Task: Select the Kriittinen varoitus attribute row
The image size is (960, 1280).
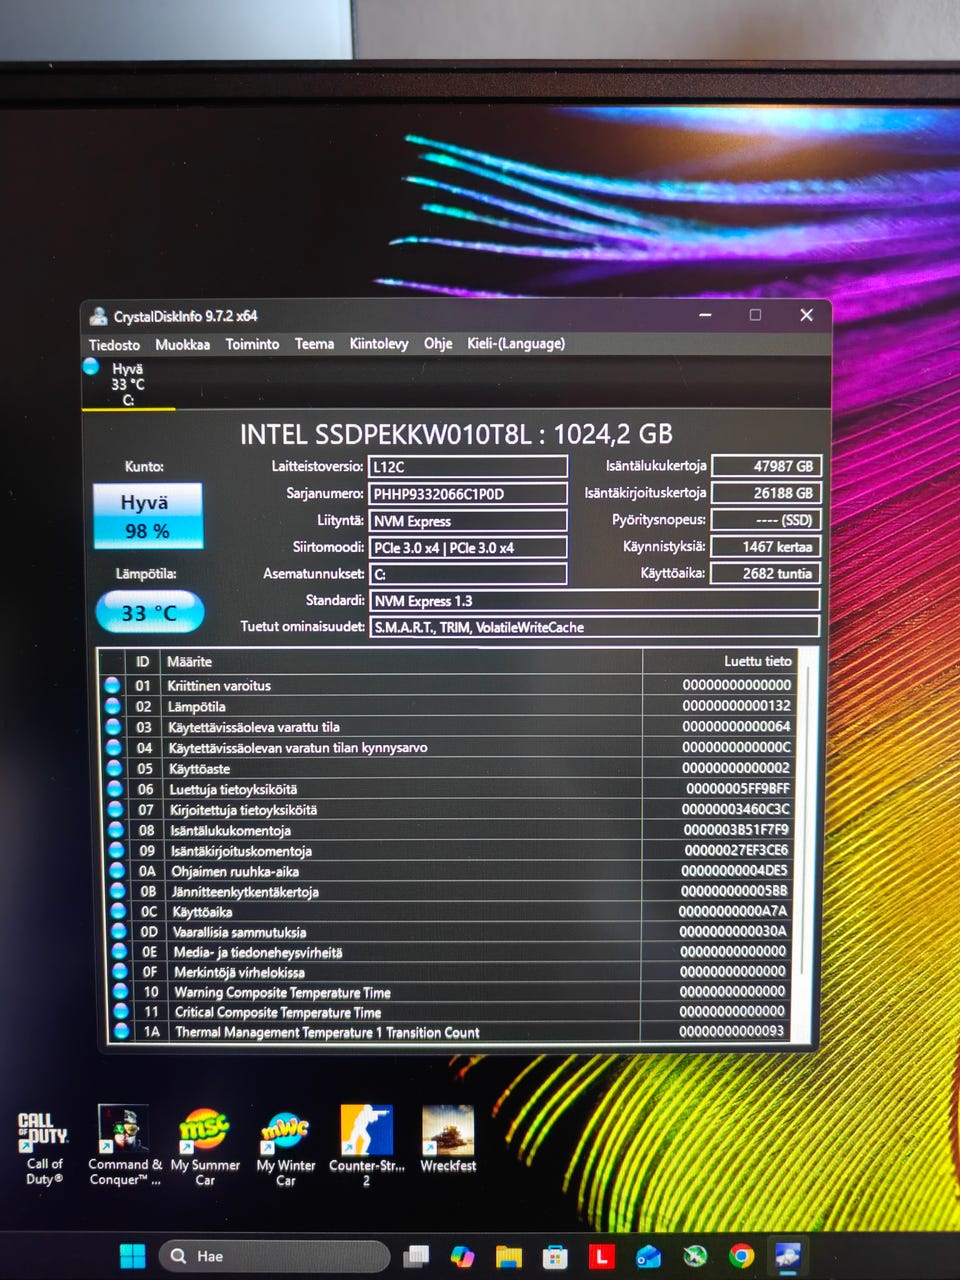Action: pyautogui.click(x=400, y=686)
